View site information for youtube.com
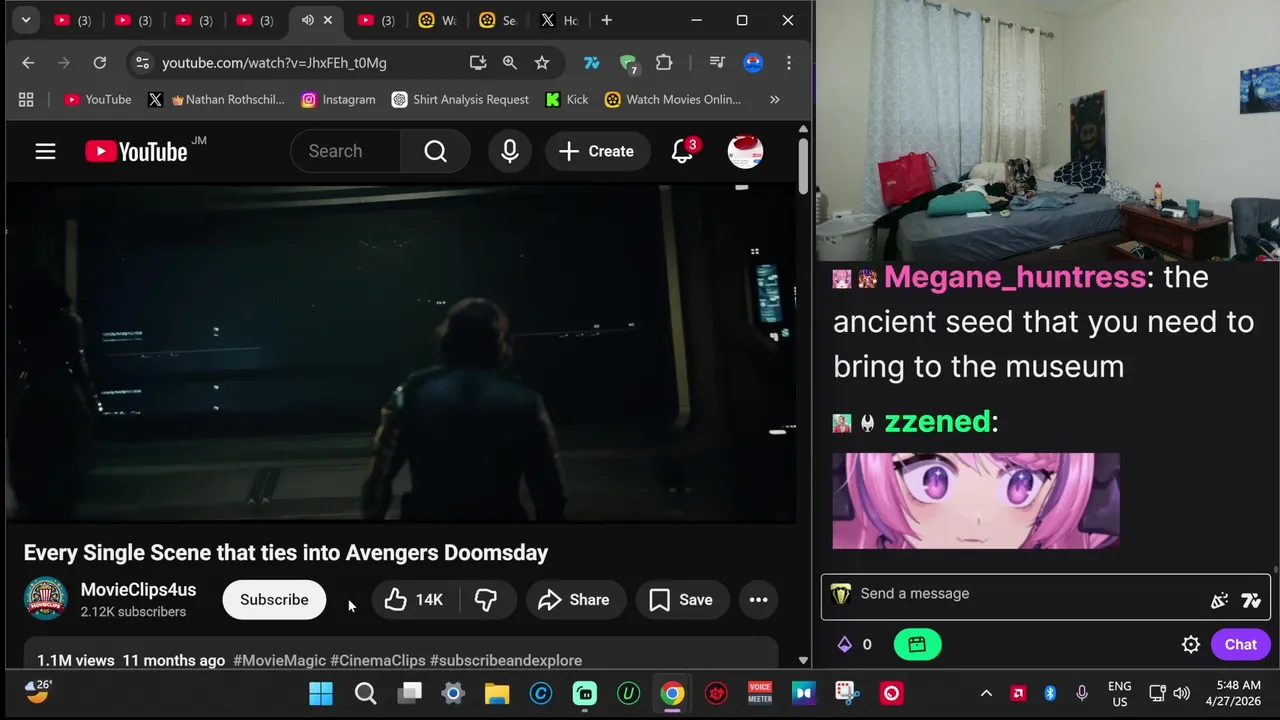This screenshot has height=720, width=1280. click(143, 63)
